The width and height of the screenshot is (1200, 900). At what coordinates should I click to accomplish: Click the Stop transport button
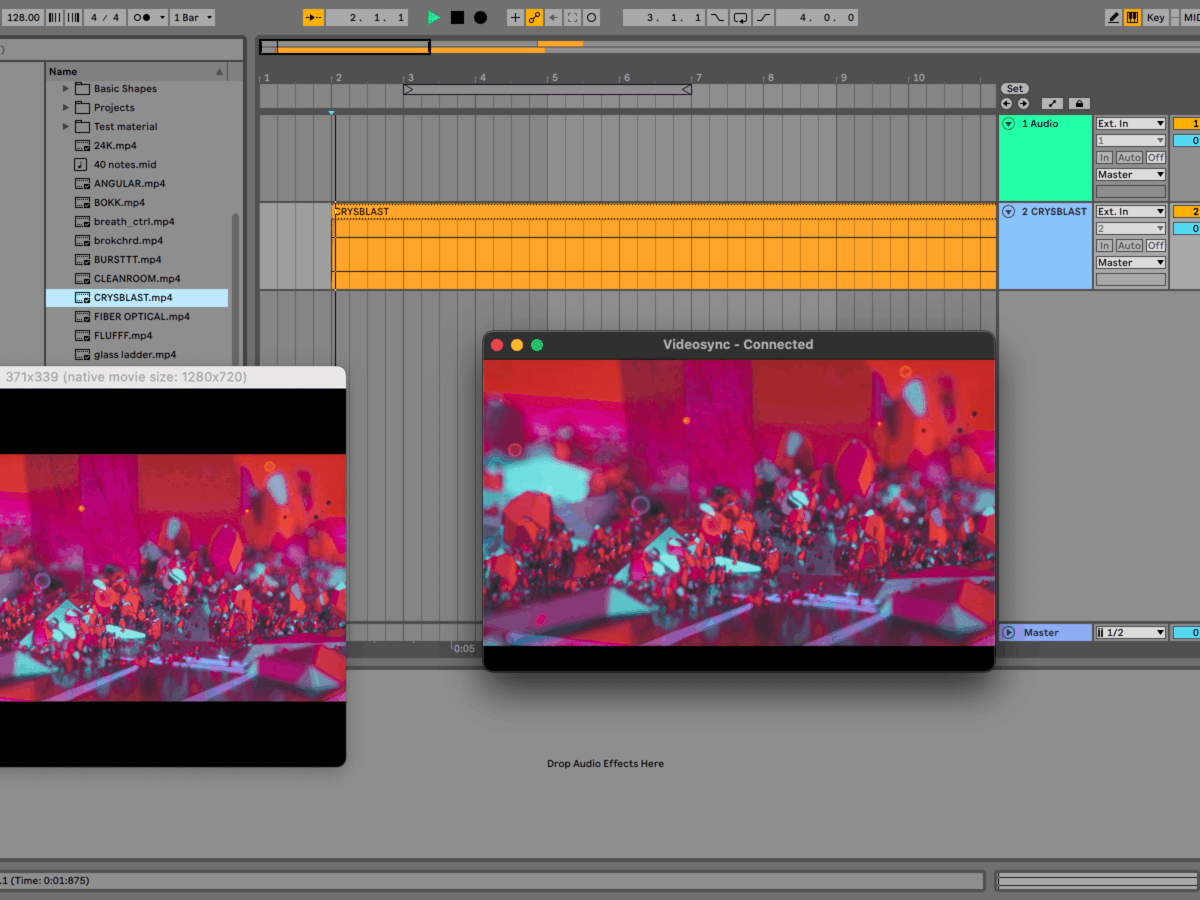(x=457, y=17)
